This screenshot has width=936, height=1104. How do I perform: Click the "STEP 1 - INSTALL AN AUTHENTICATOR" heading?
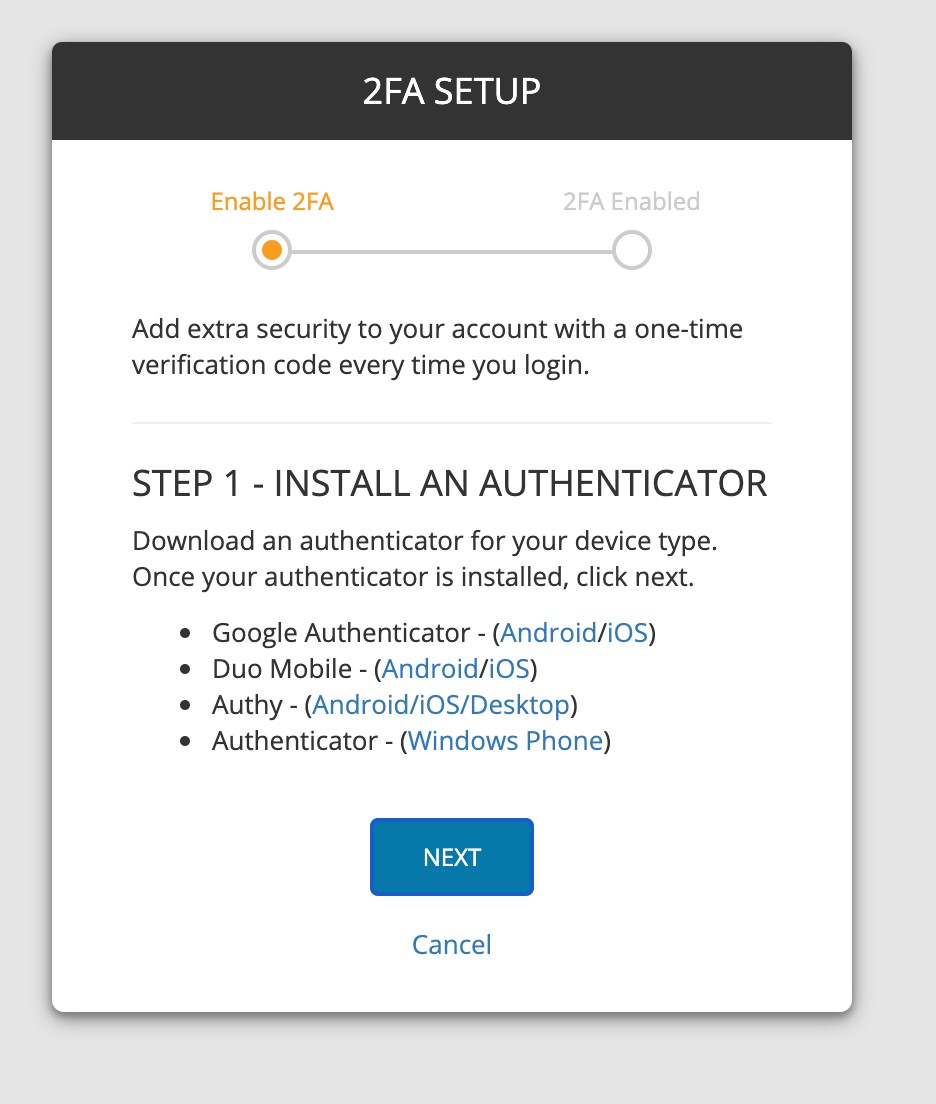click(x=450, y=484)
